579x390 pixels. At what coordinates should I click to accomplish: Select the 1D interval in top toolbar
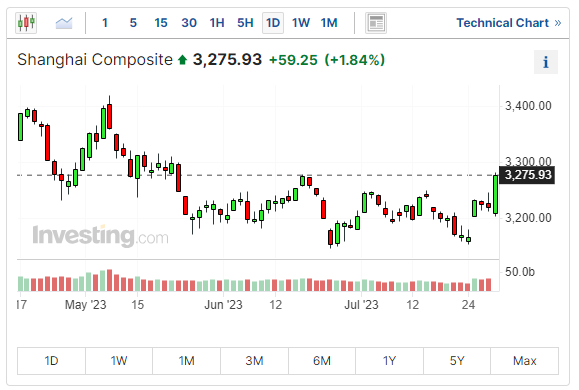(x=273, y=23)
